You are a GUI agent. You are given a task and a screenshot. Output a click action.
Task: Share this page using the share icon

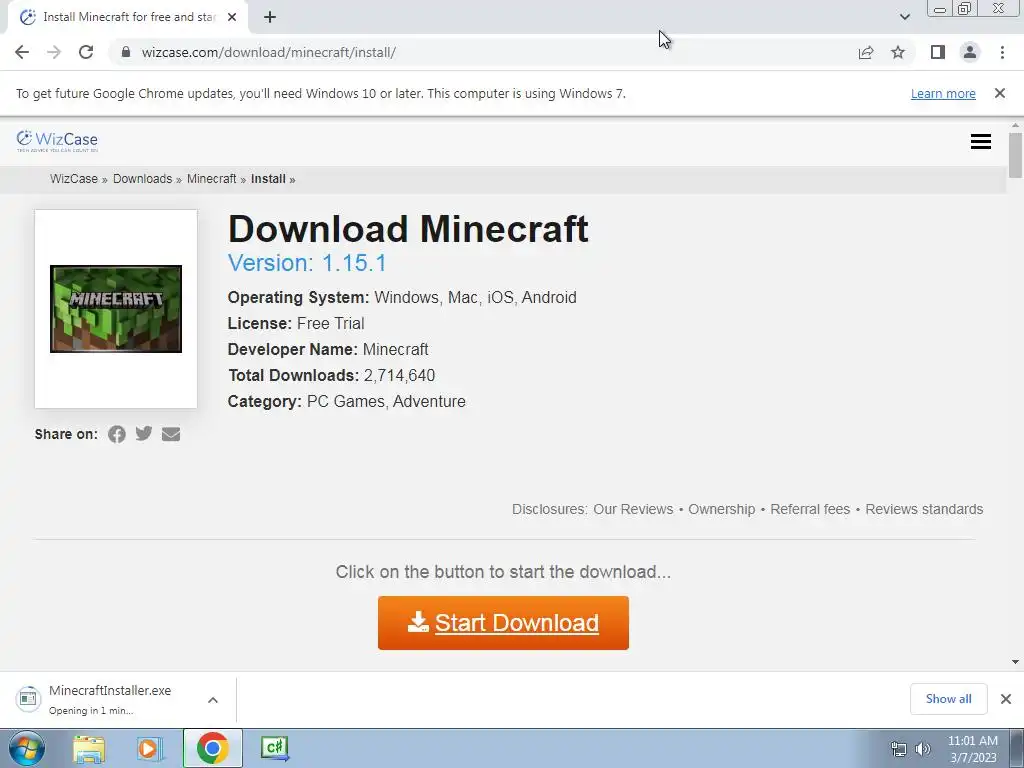click(866, 52)
